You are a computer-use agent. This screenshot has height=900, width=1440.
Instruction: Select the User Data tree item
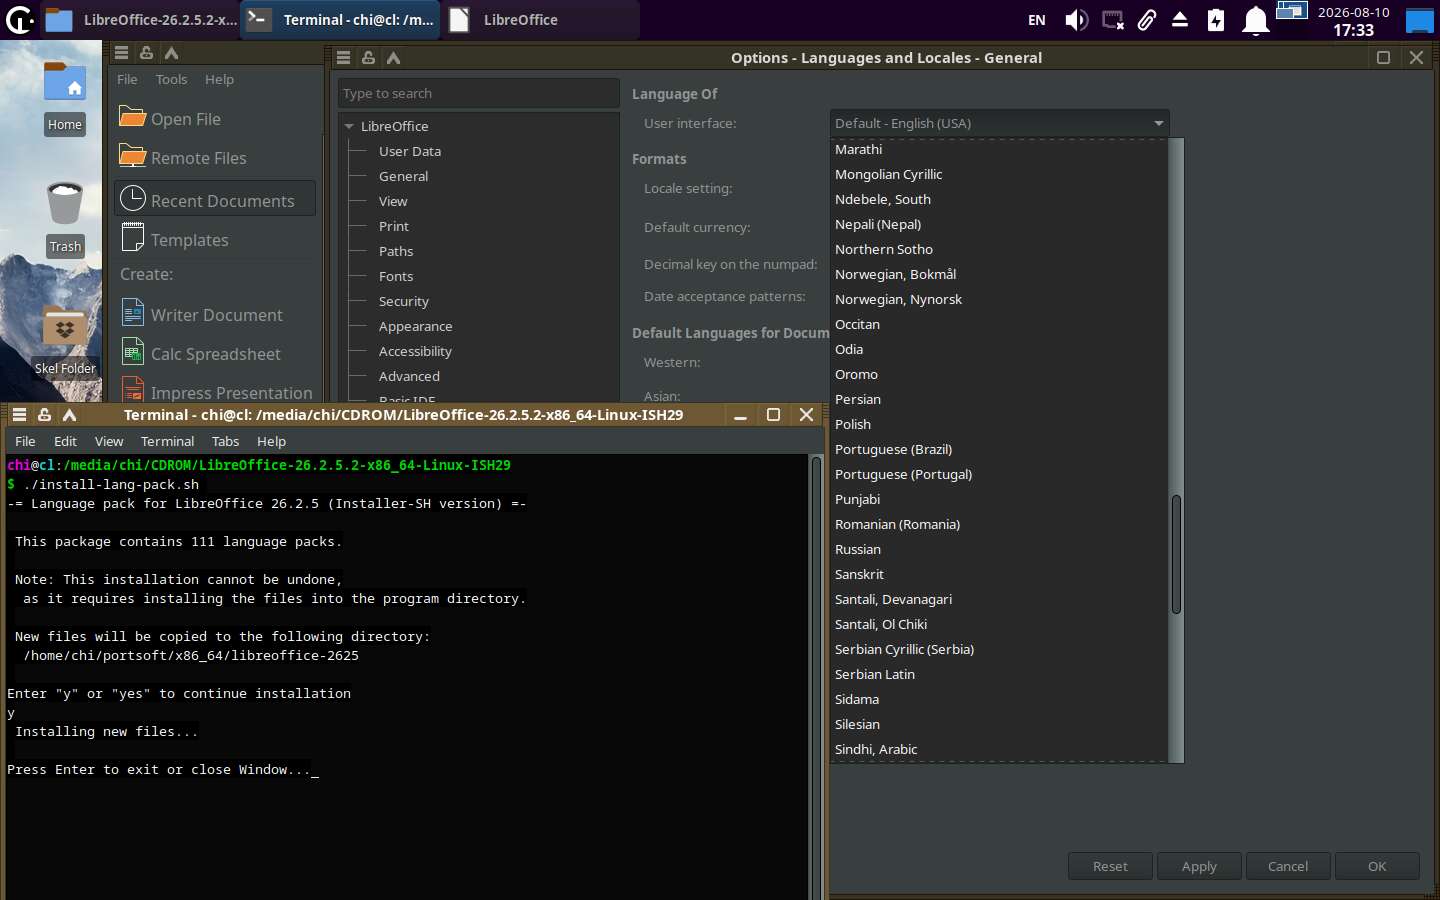click(410, 151)
